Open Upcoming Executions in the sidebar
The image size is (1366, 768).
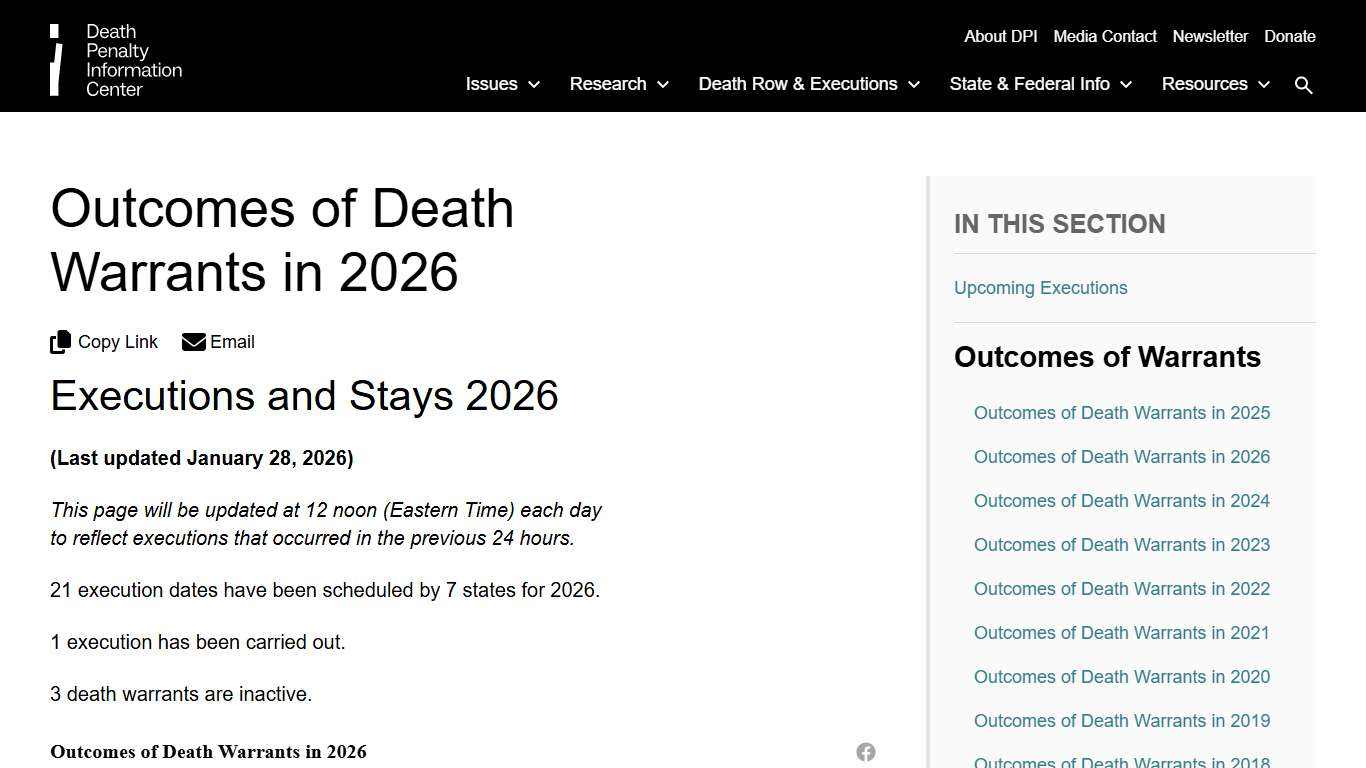click(1040, 288)
